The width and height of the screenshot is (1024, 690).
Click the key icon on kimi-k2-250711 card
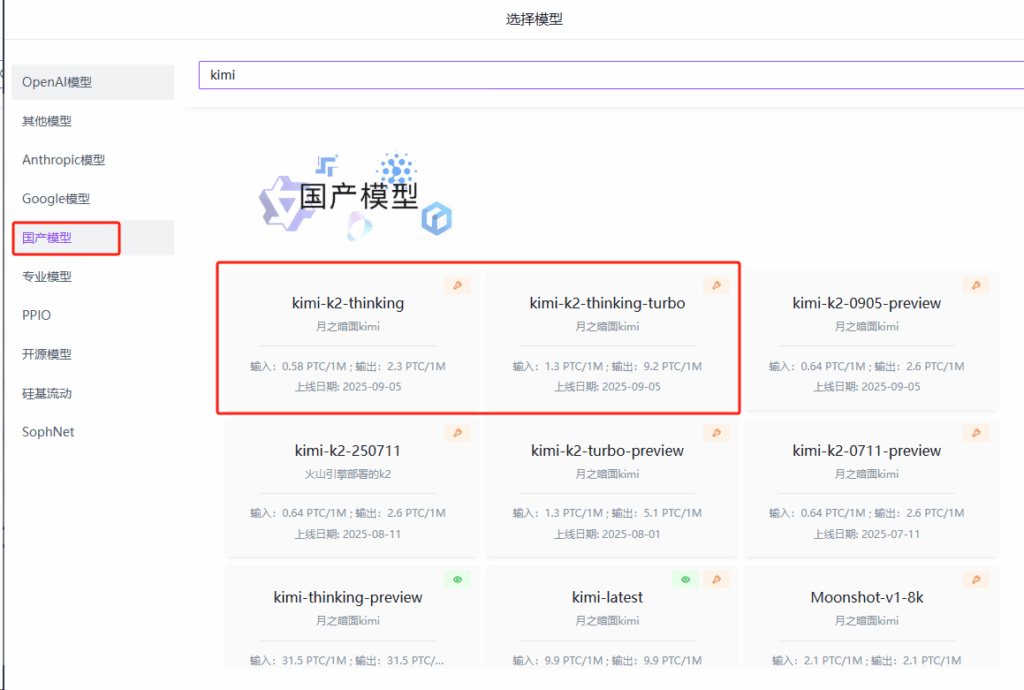457,432
